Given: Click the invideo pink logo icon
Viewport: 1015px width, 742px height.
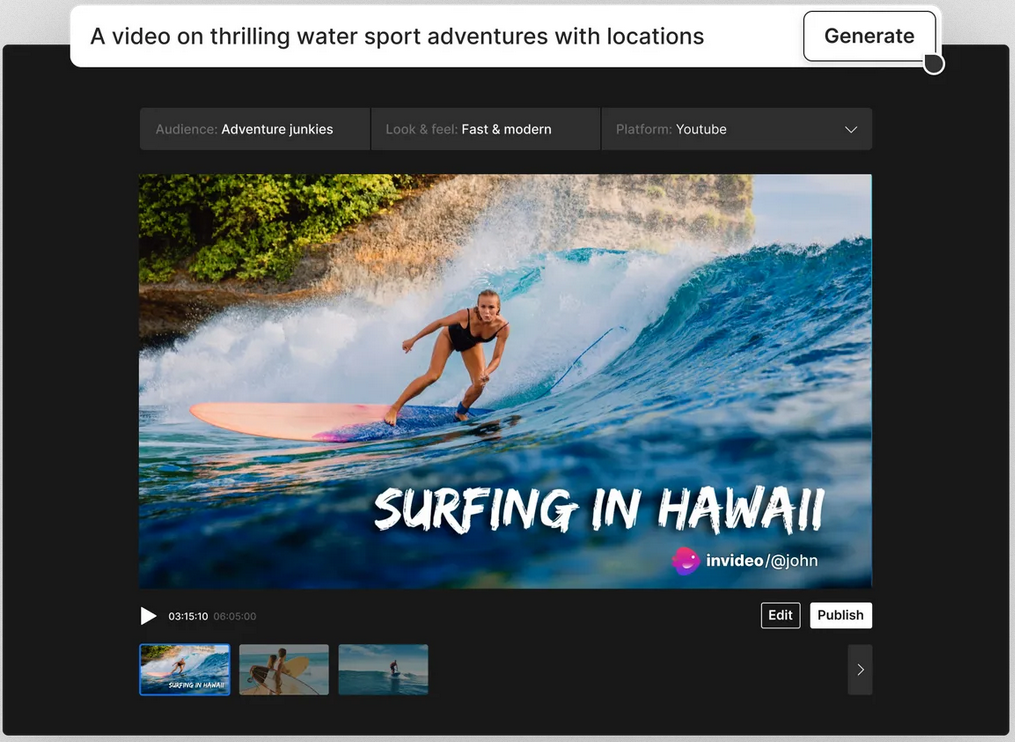Looking at the screenshot, I should point(686,561).
